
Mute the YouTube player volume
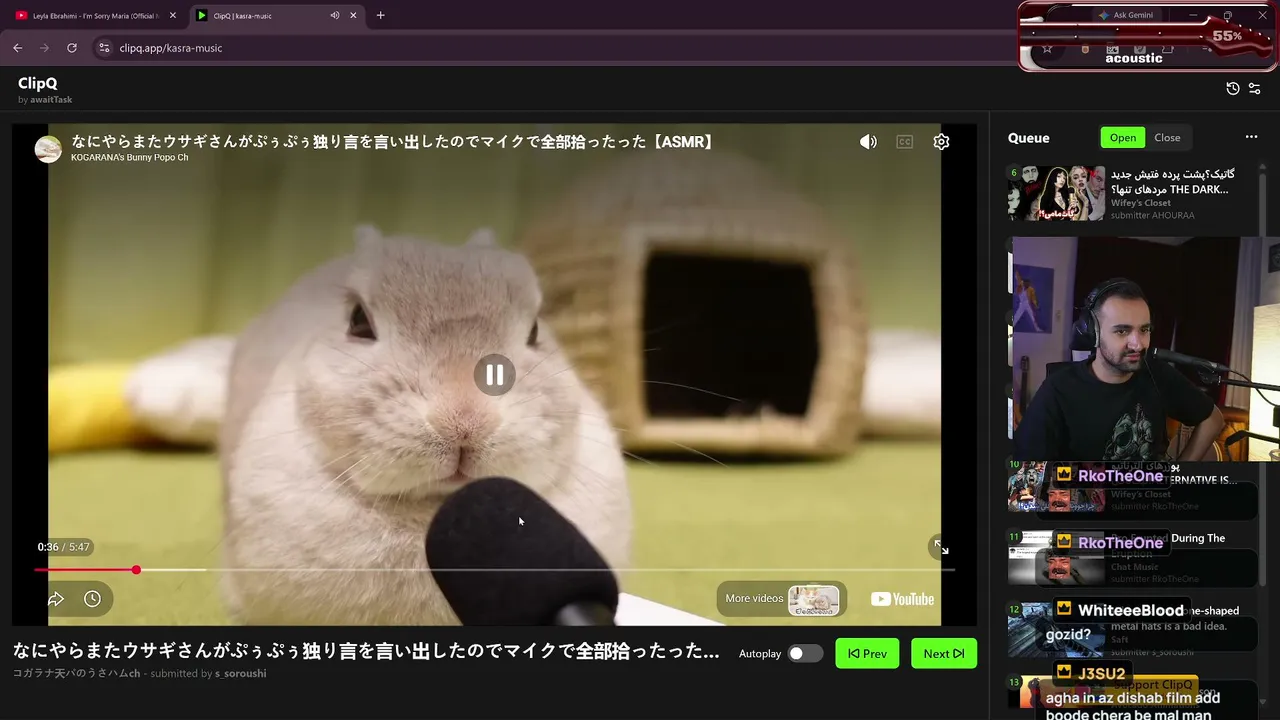pyautogui.click(x=868, y=142)
